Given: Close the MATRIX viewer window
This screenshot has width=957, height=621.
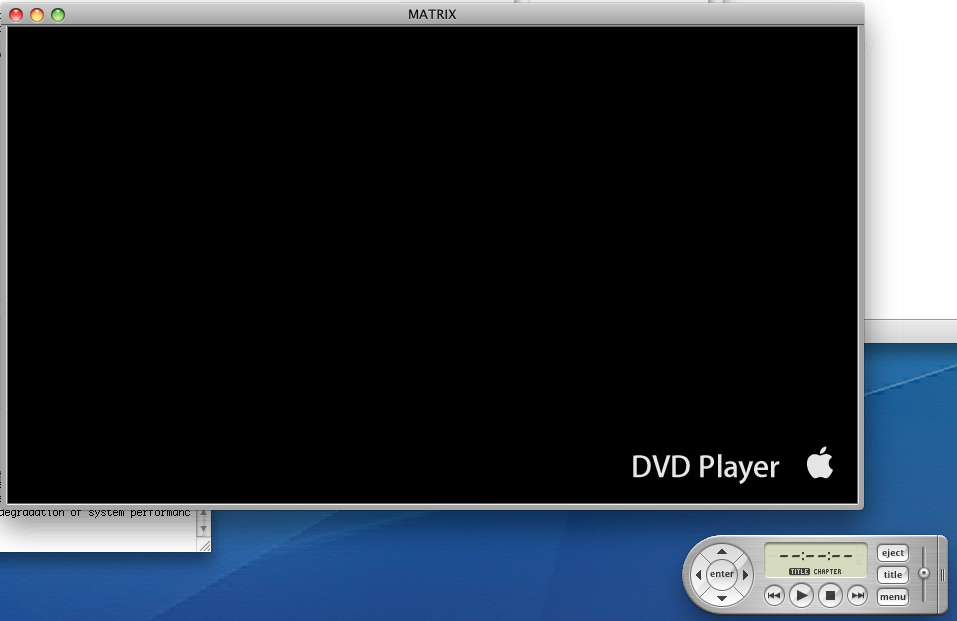Looking at the screenshot, I should [x=16, y=15].
